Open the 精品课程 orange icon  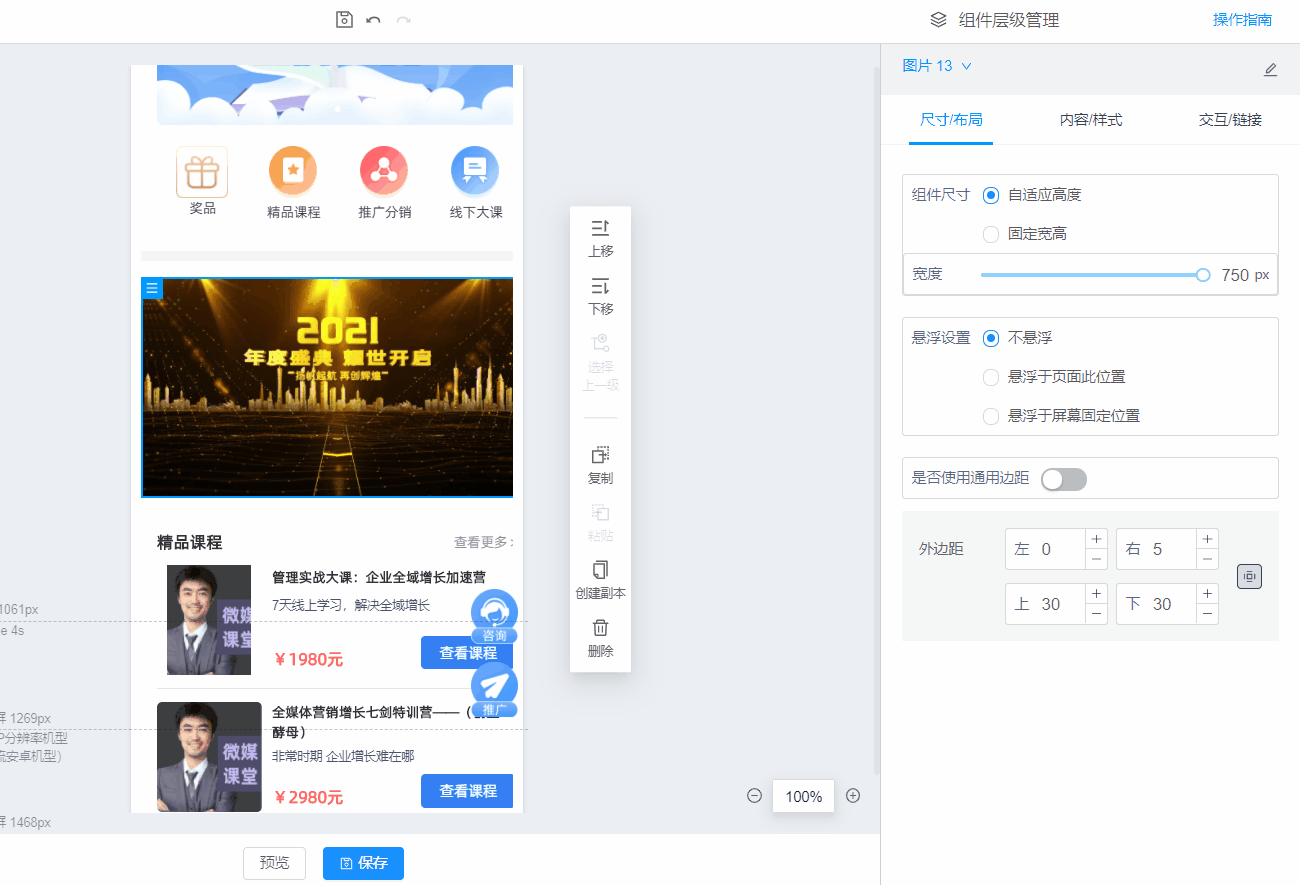293,171
